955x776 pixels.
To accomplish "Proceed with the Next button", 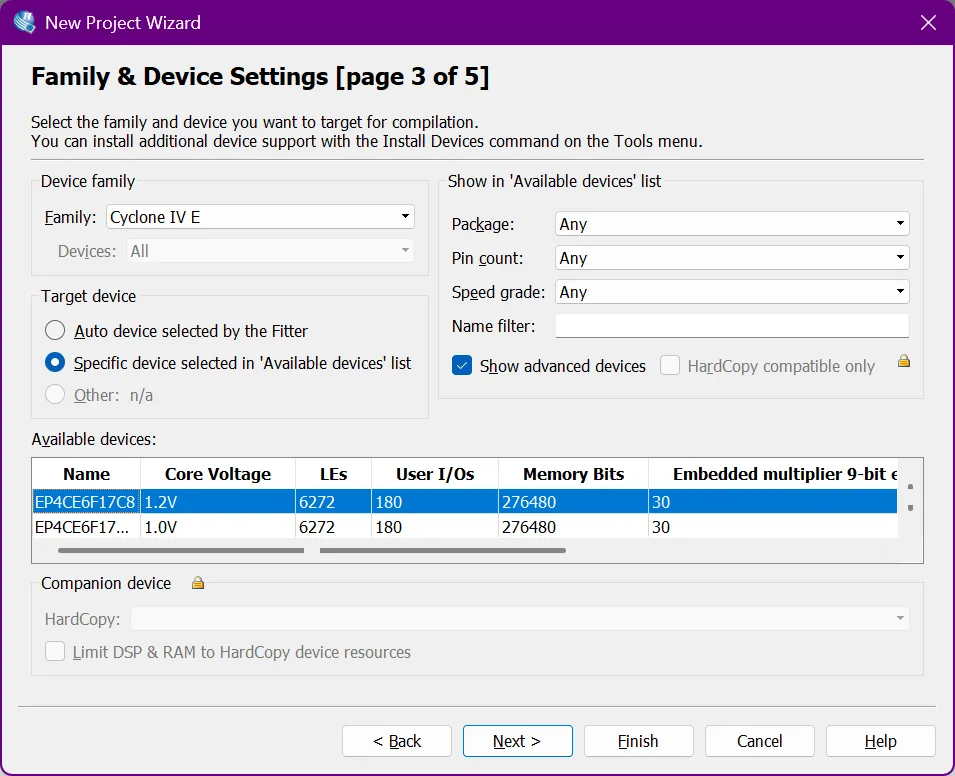I will tap(518, 741).
